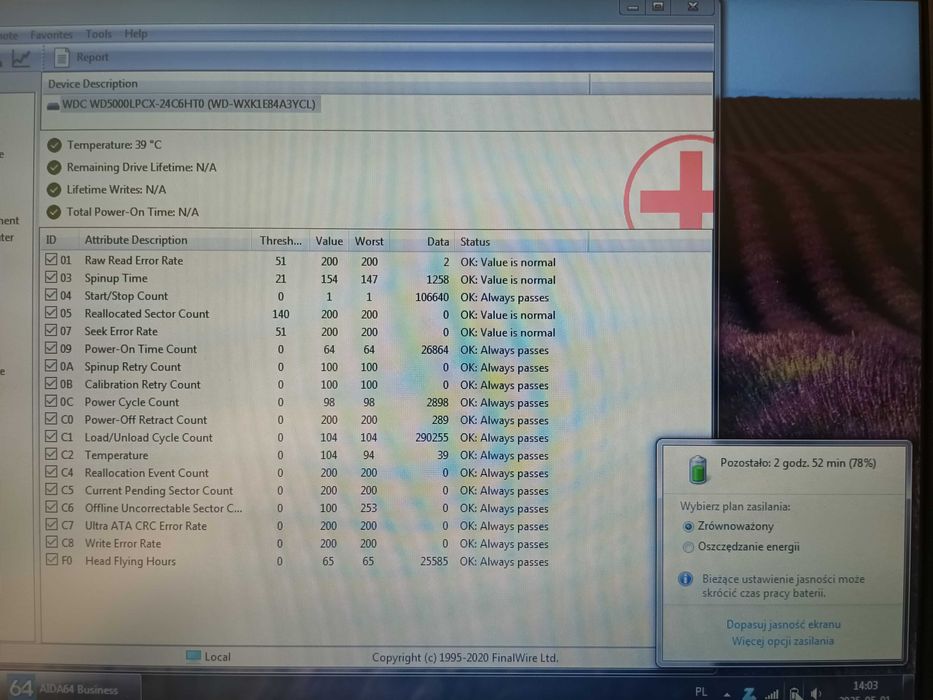The width and height of the screenshot is (933, 700).
Task: Toggle checkbox for C8 Write Error Rate
Action: point(51,542)
